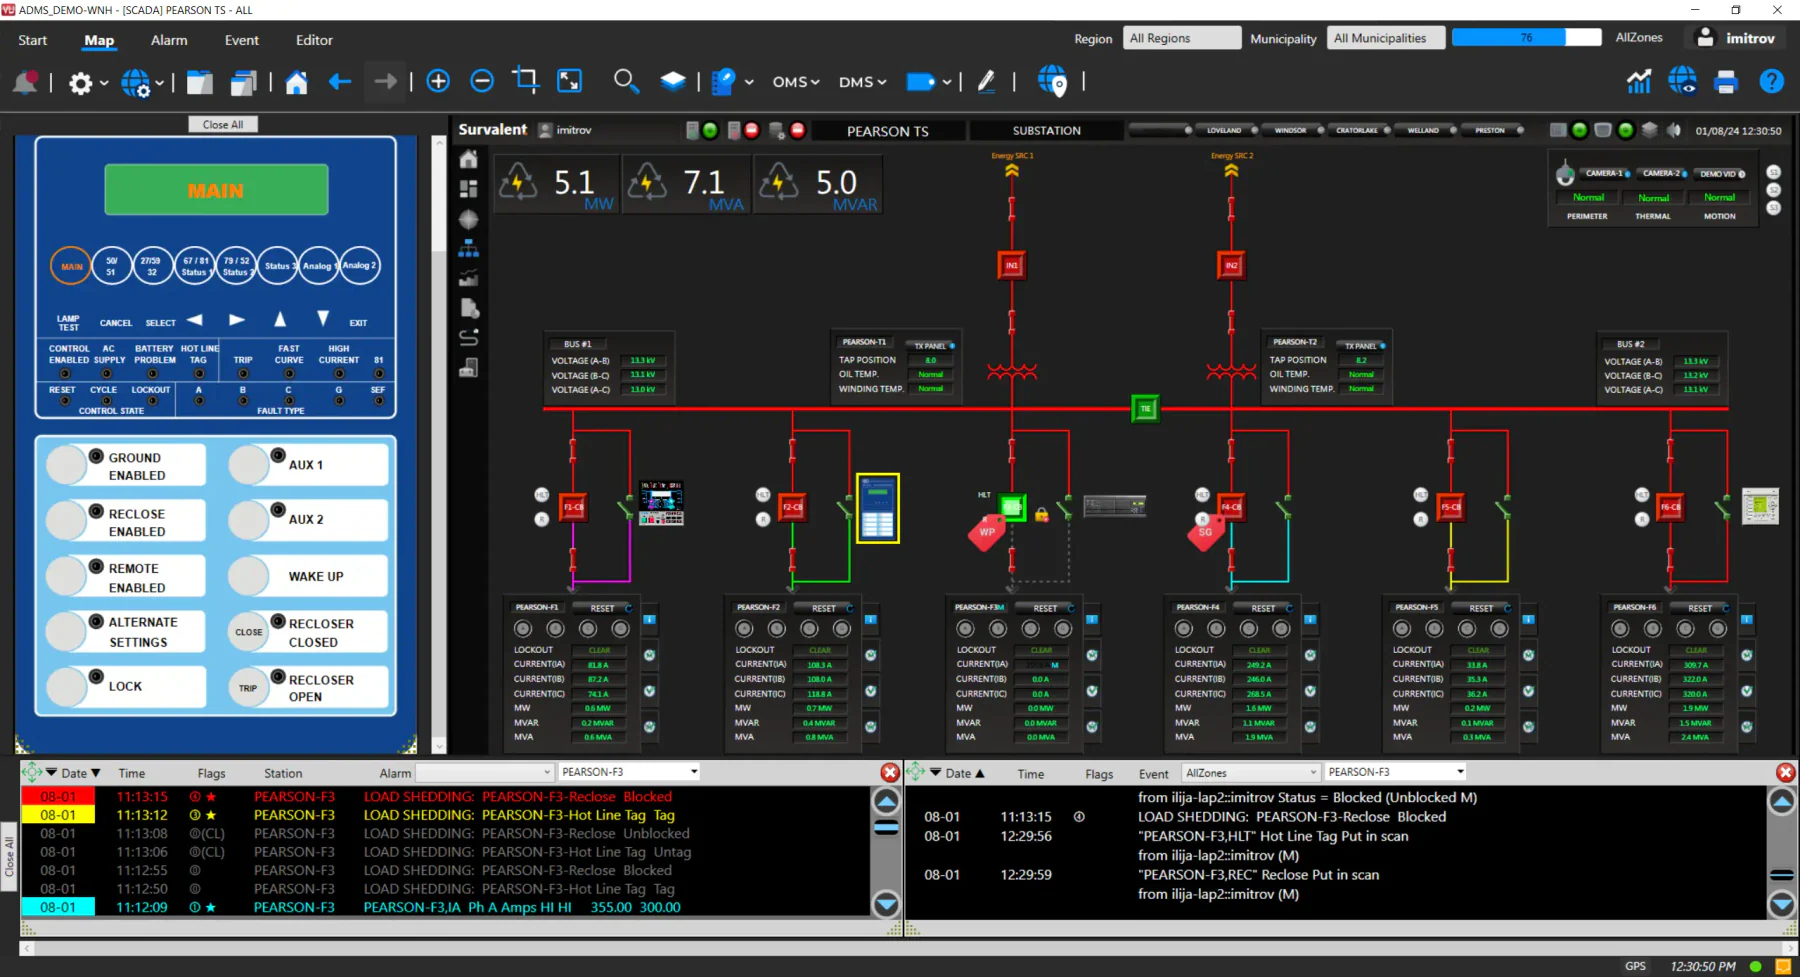
Task: Click the layers stack icon
Action: pos(673,81)
